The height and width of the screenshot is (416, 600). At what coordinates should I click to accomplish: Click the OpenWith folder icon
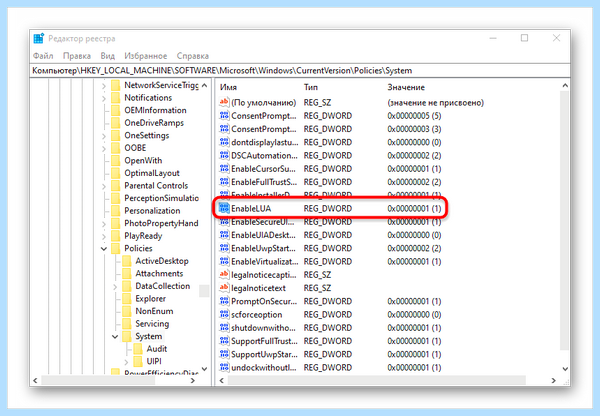(x=116, y=160)
